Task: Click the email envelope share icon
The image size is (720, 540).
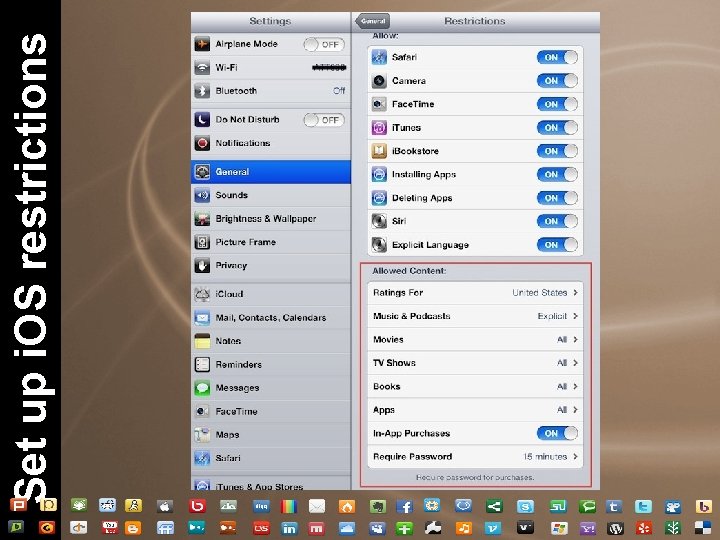Action: tap(317, 506)
